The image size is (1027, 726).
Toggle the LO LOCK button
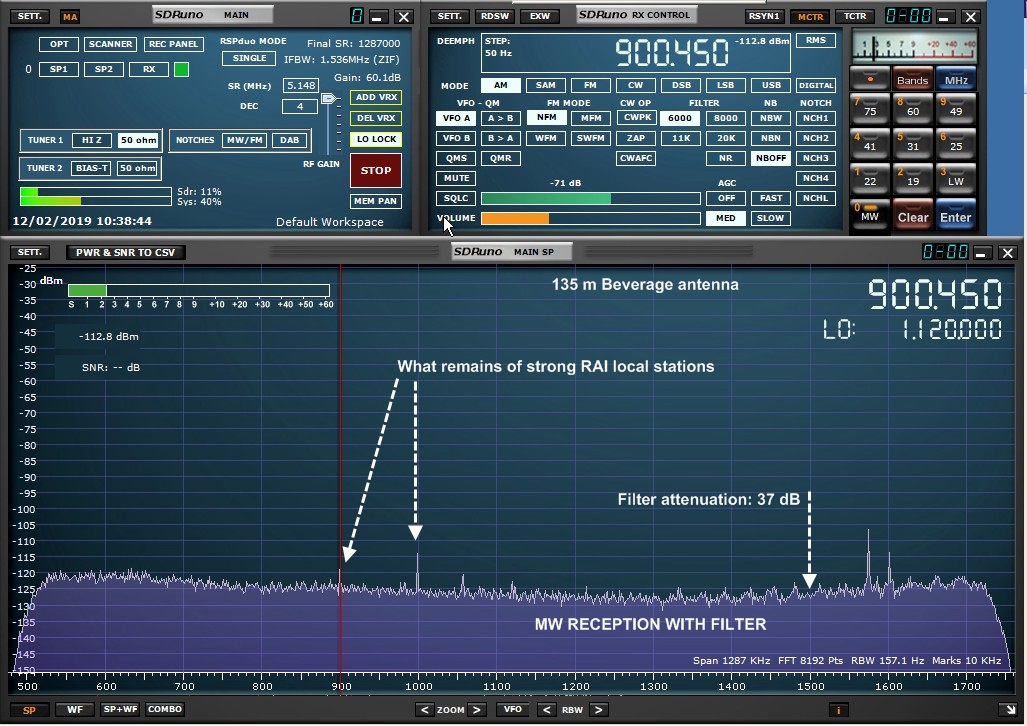pos(376,139)
